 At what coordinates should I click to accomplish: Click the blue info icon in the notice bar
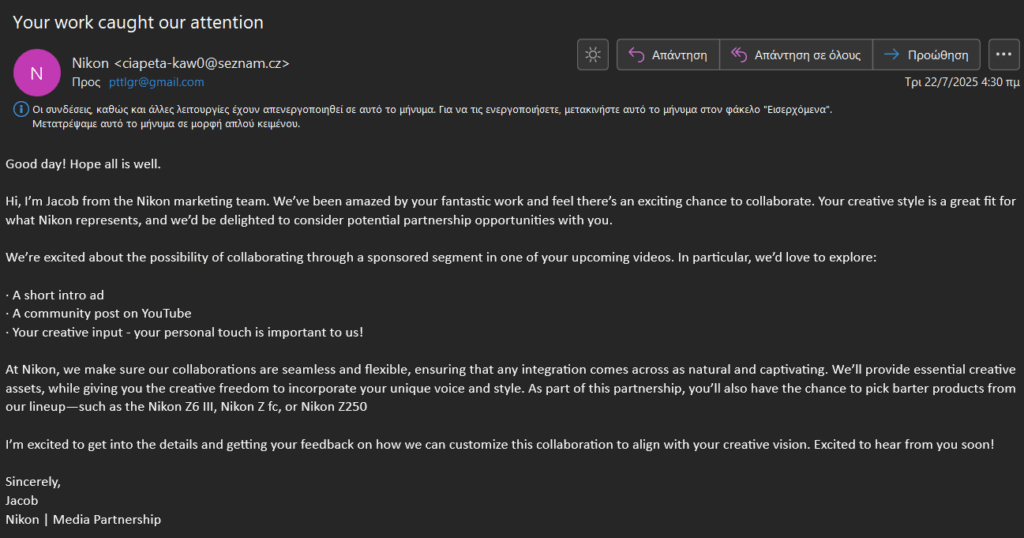(x=21, y=109)
